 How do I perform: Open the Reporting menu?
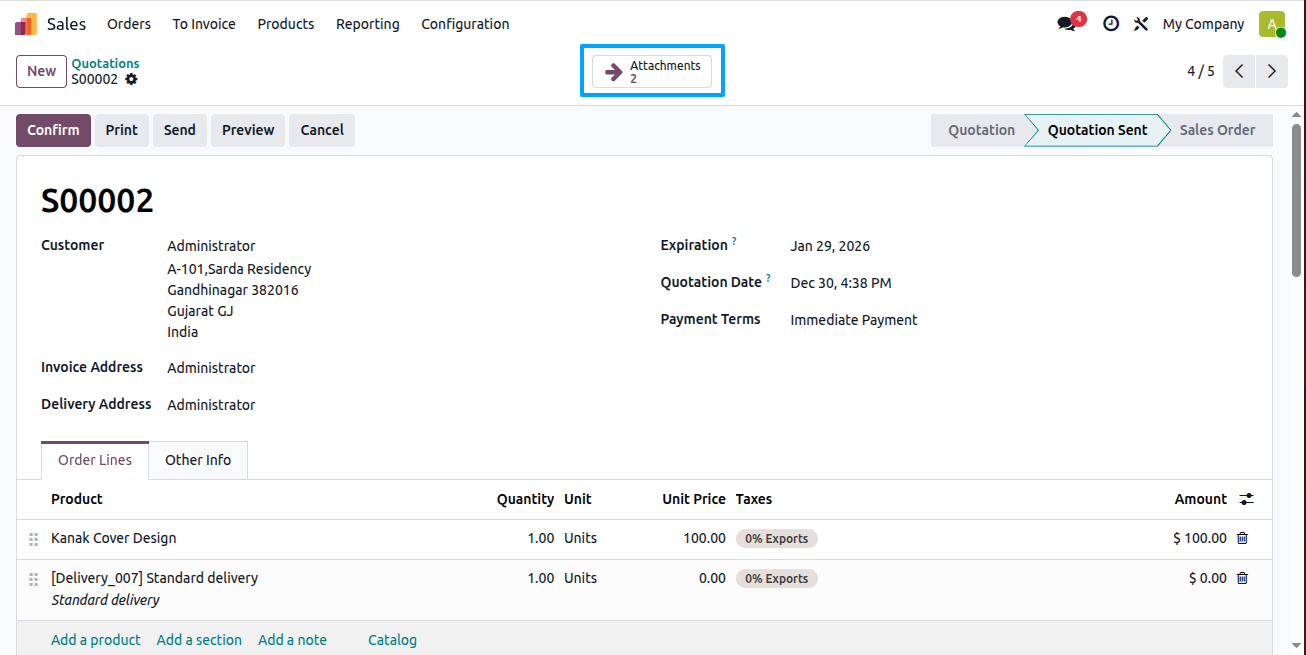pos(368,24)
